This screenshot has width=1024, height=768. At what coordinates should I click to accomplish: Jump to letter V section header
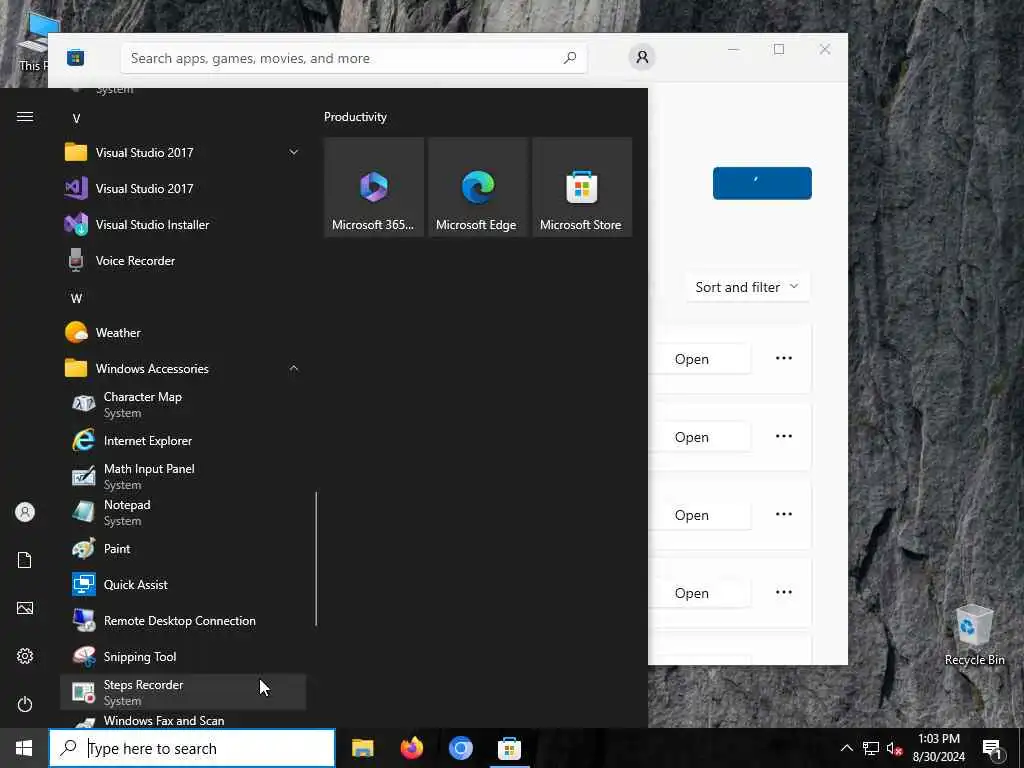76,119
